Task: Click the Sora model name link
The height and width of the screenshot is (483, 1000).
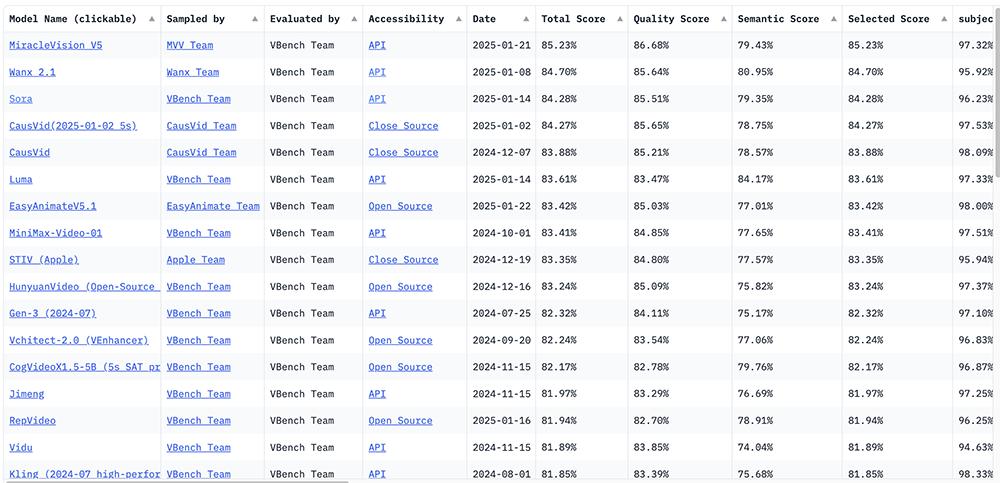Action: pos(20,99)
